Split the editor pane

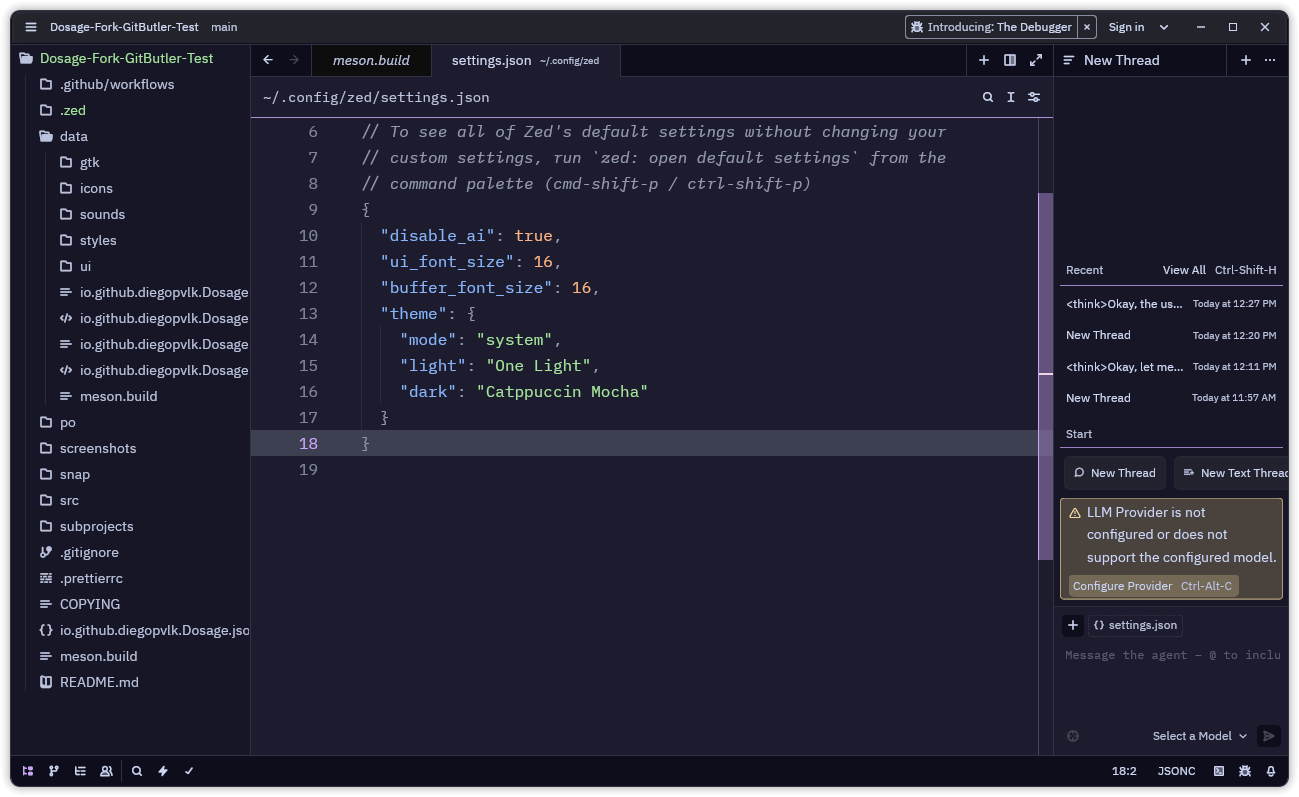pyautogui.click(x=1010, y=60)
